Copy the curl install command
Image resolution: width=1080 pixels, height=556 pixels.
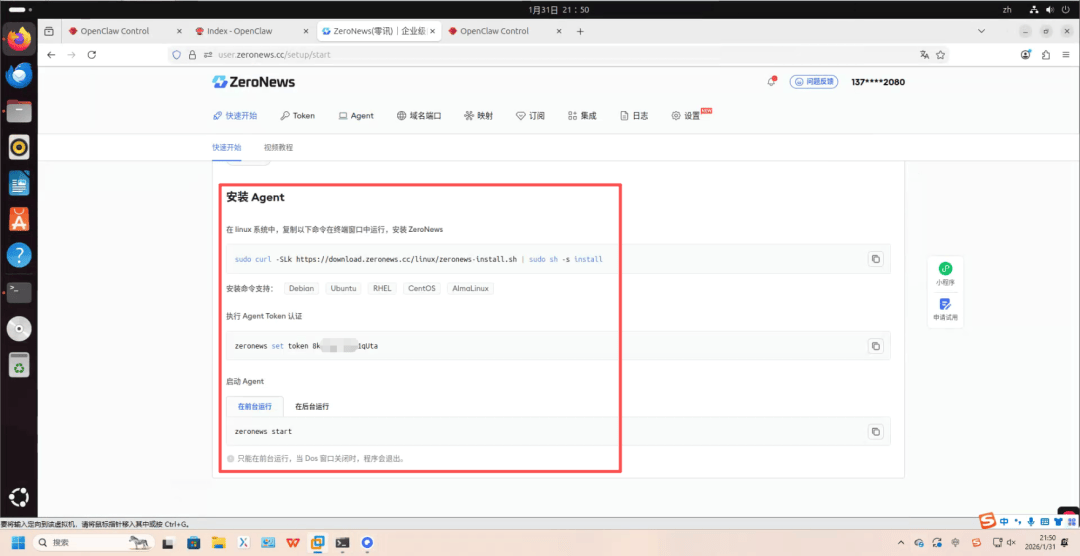coord(875,259)
